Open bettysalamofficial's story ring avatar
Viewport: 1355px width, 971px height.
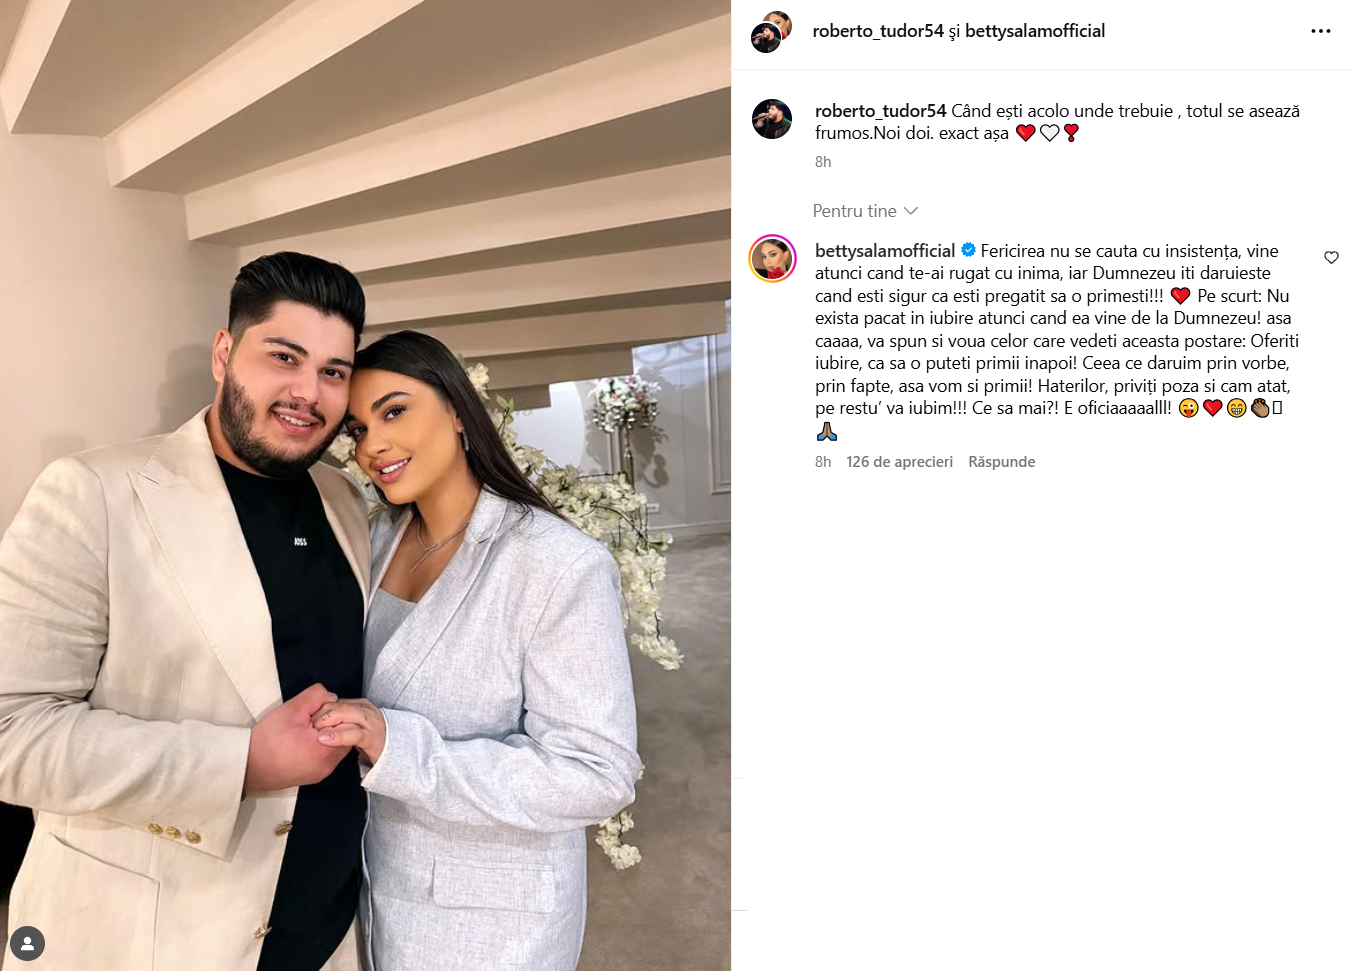[773, 259]
